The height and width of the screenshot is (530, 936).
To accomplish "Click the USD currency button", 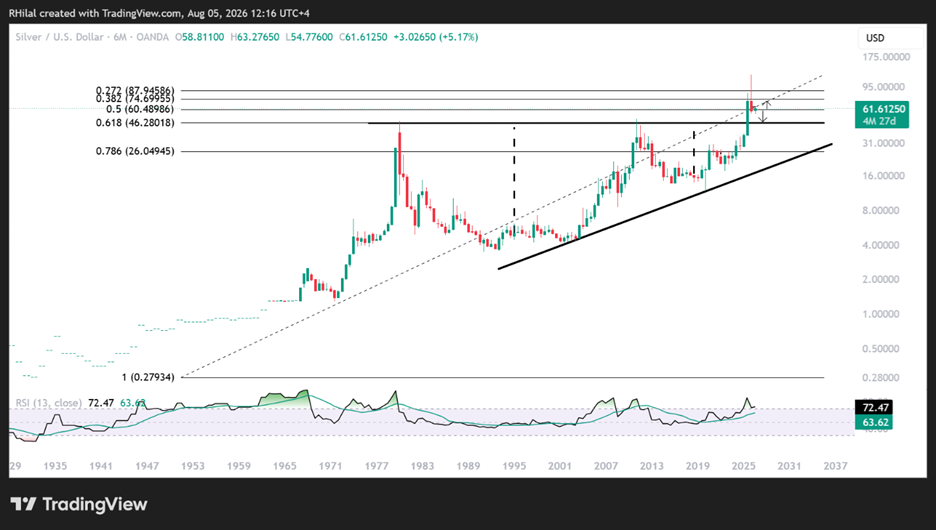I will [x=890, y=38].
